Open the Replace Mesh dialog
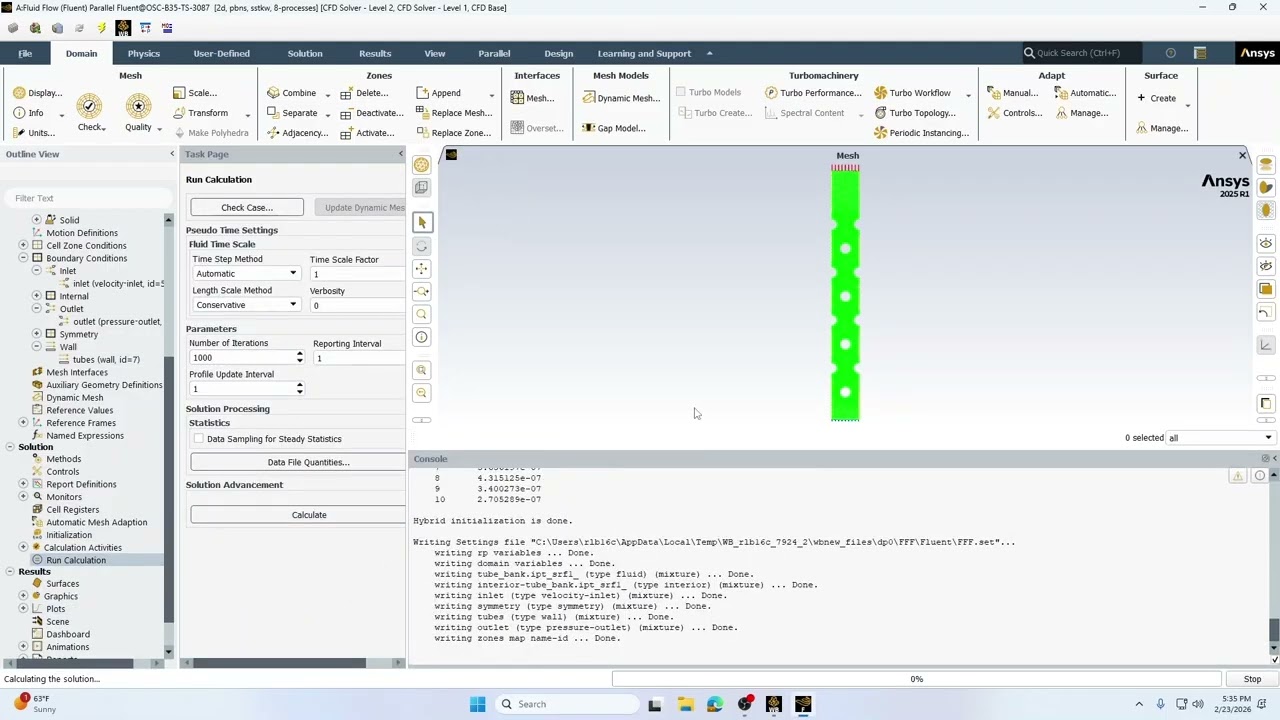The height and width of the screenshot is (720, 1280). (454, 113)
